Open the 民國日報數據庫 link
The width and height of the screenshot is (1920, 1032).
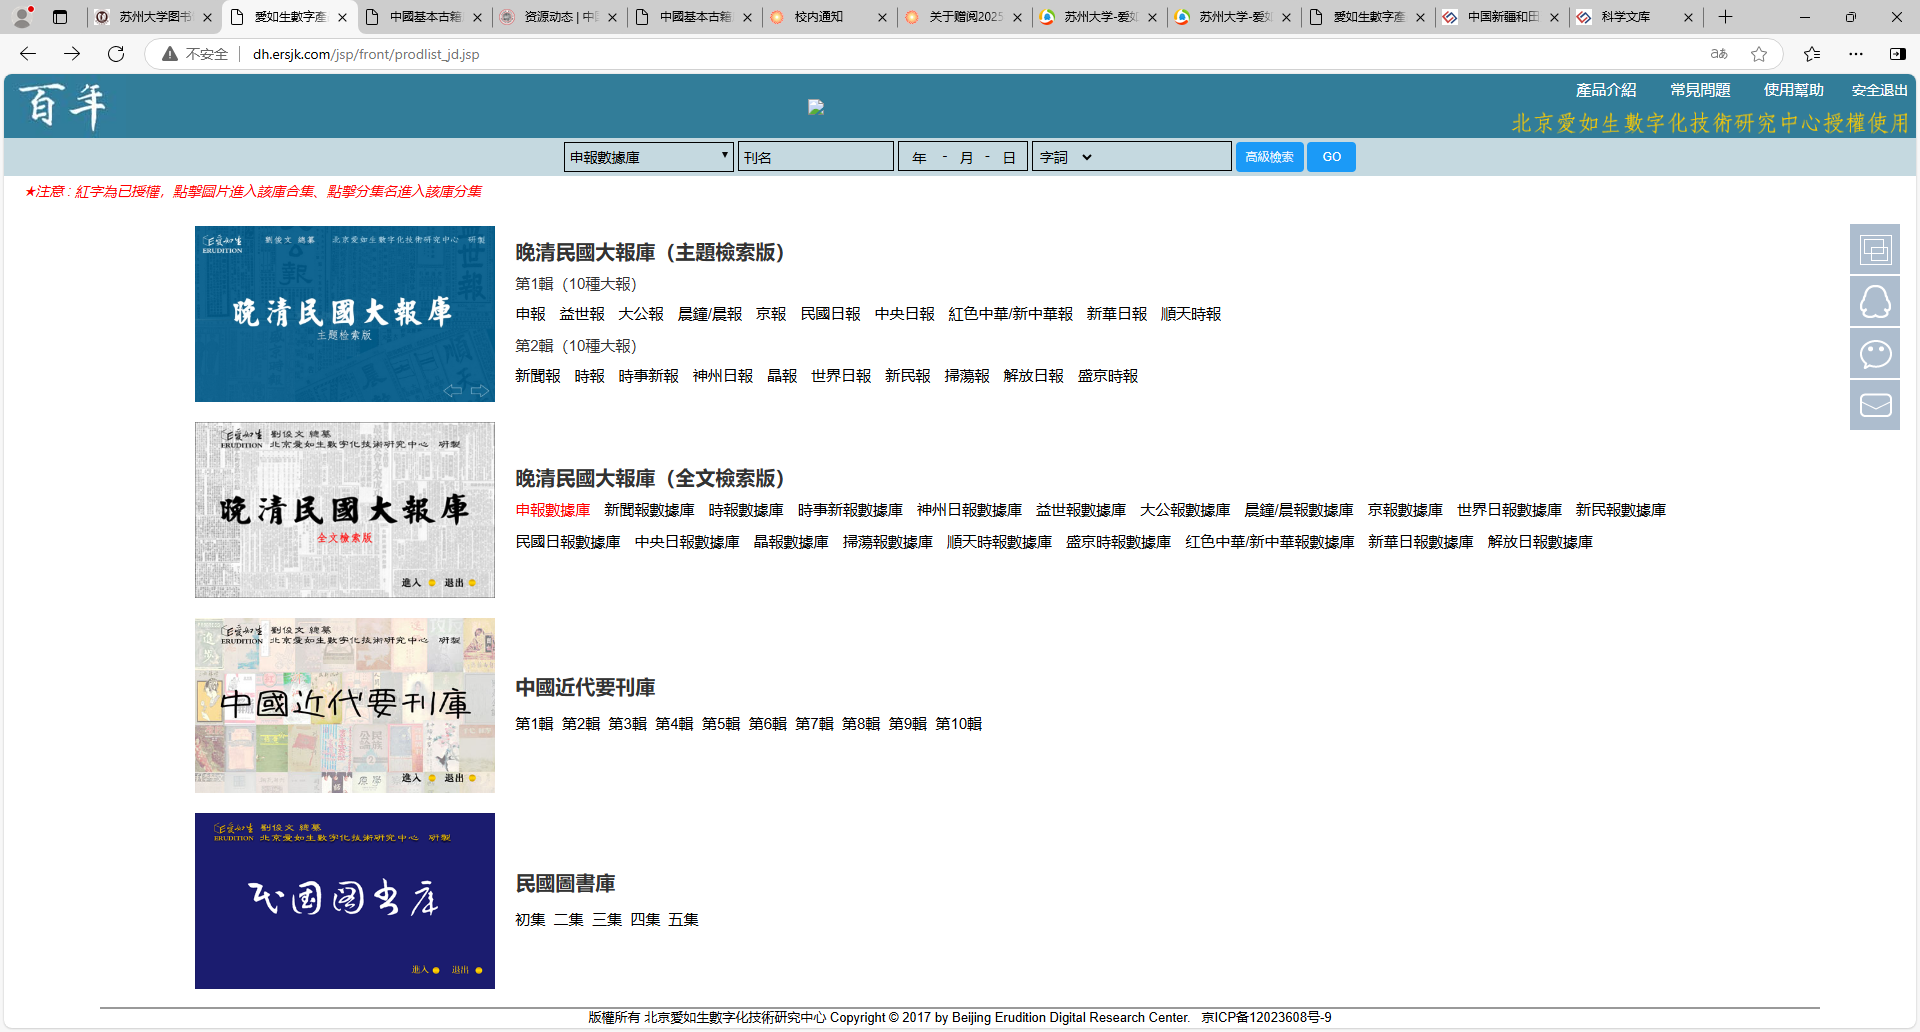point(568,542)
